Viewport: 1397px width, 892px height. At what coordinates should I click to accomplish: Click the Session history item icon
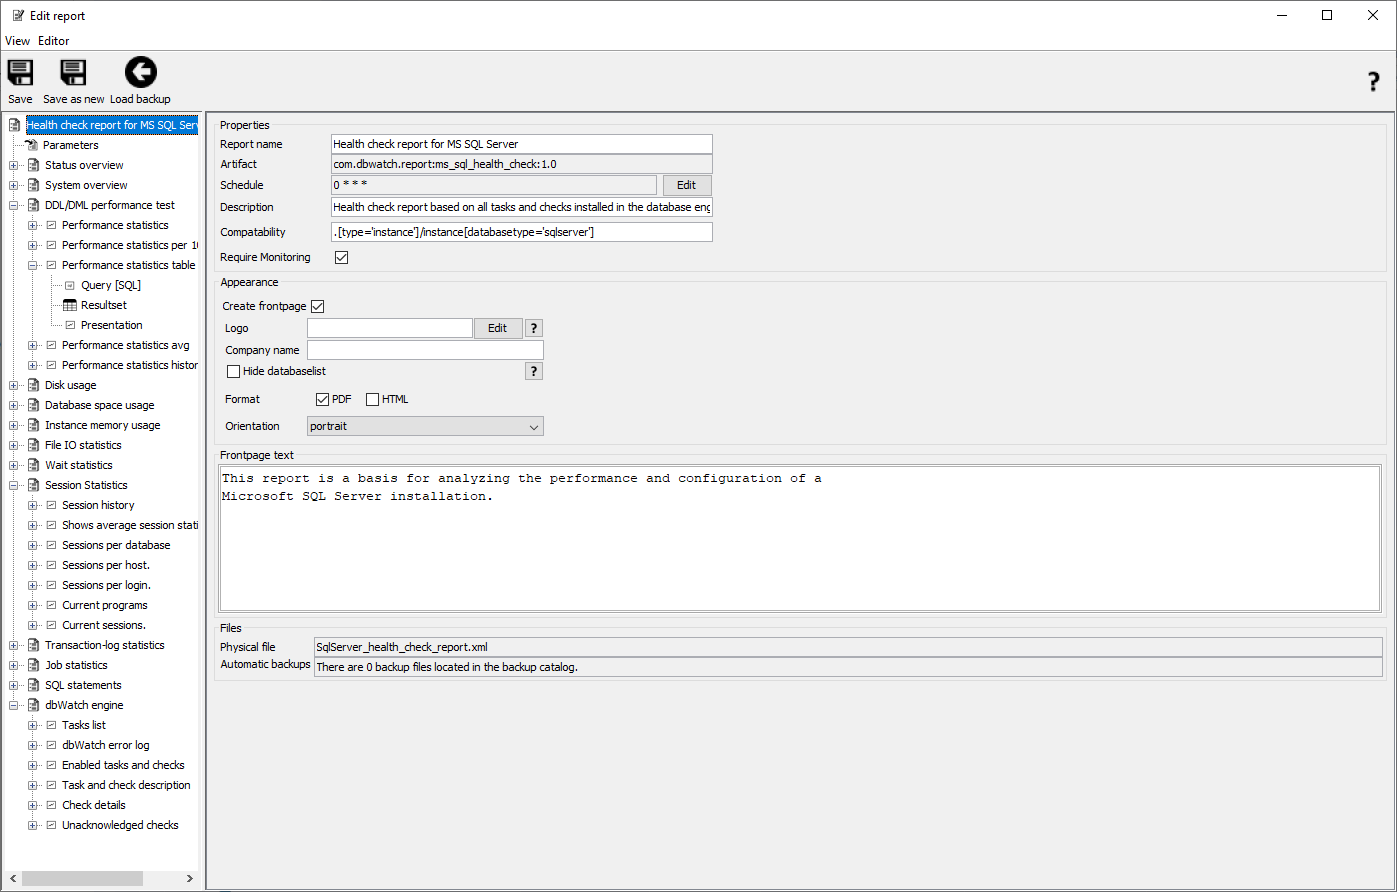point(51,505)
